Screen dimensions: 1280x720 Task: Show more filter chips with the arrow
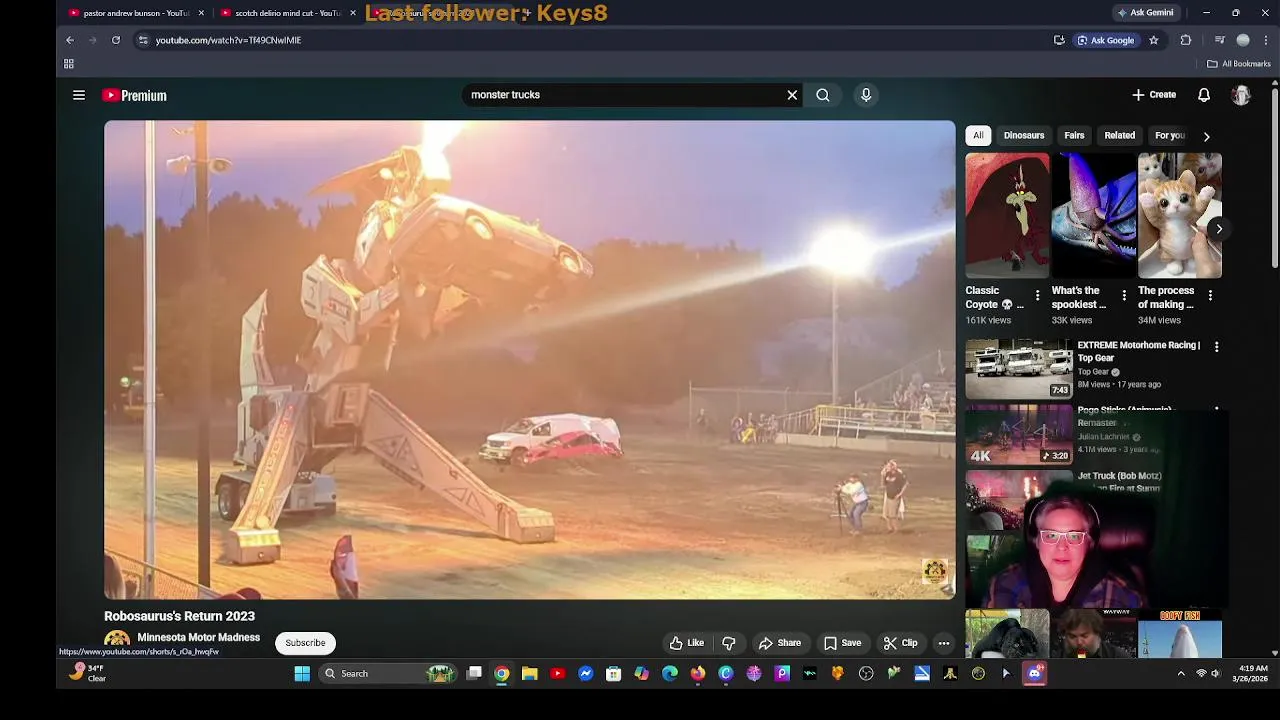(1206, 136)
